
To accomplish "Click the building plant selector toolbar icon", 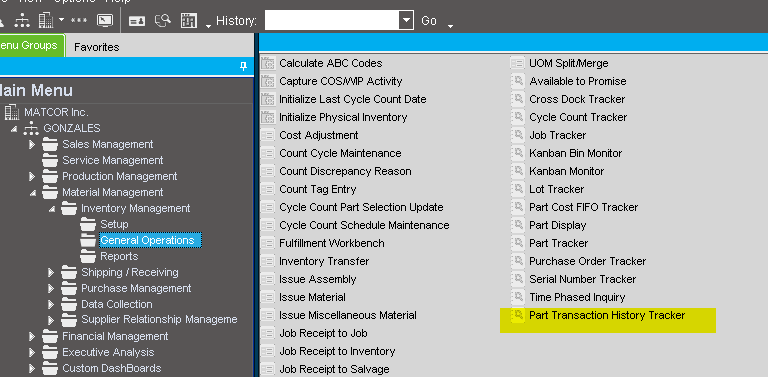I will point(46,20).
